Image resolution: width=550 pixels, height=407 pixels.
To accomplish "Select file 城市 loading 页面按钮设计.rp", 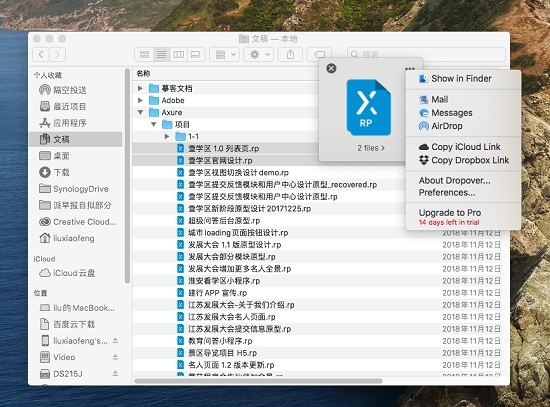I will pyautogui.click(x=238, y=233).
